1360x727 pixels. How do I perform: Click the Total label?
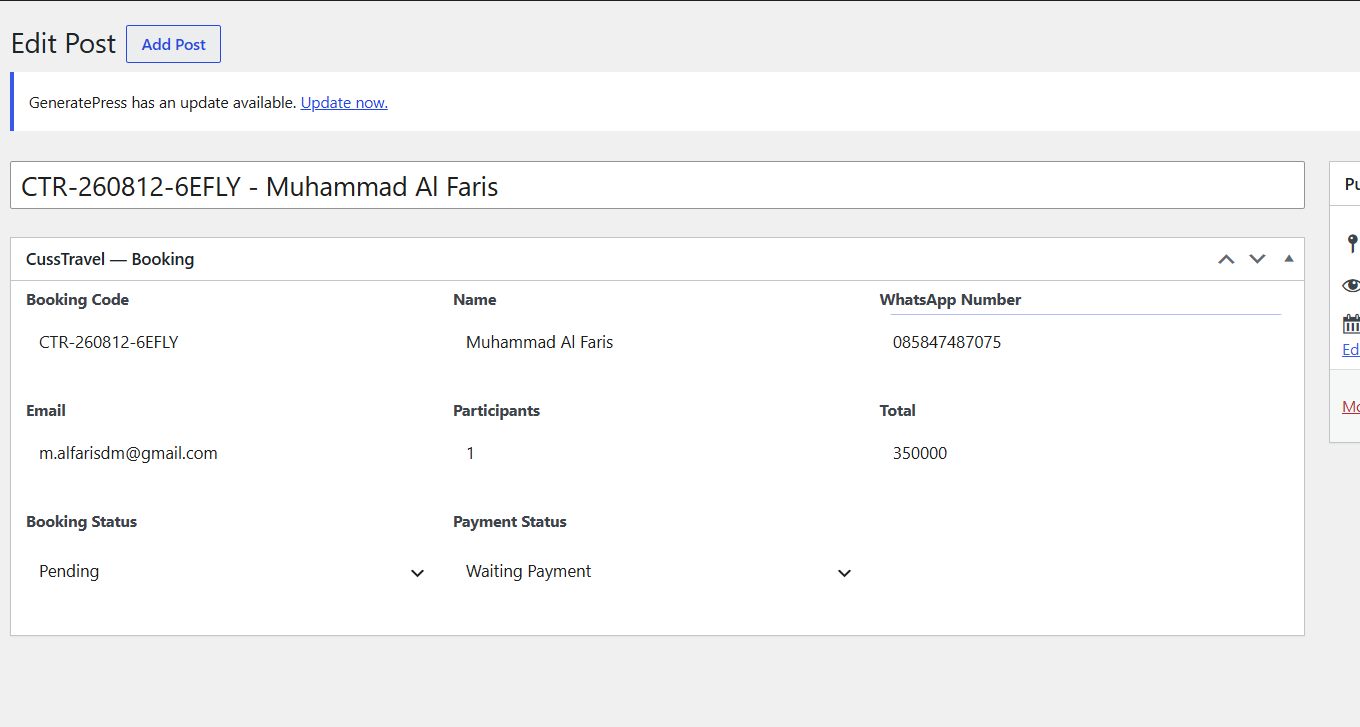coord(898,411)
